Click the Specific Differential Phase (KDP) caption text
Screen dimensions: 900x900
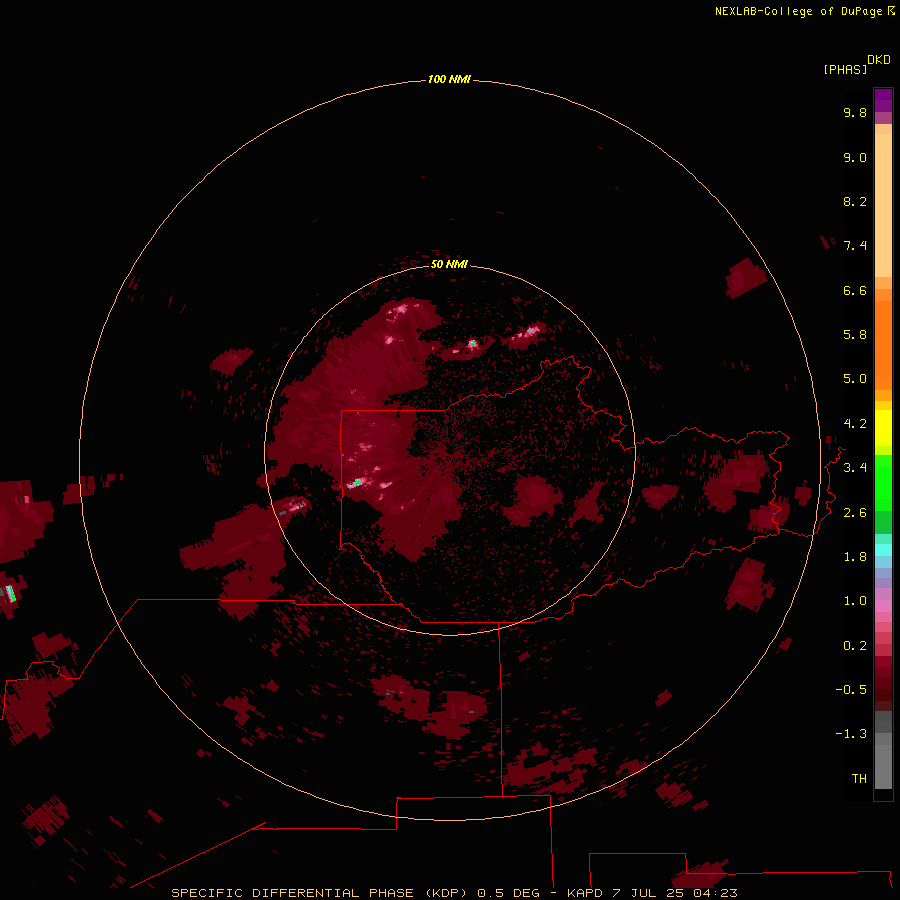coord(318,893)
